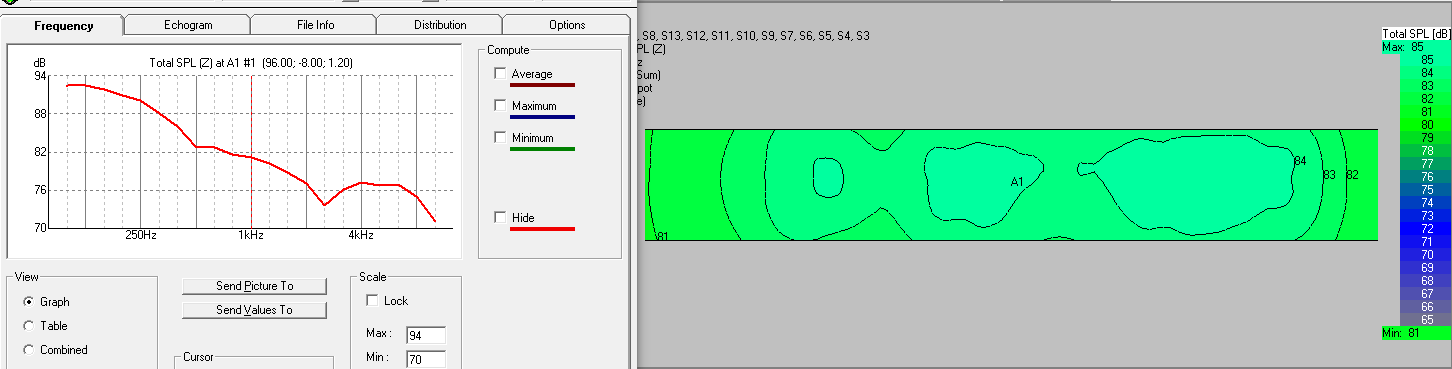Open the Echogram tab

(187, 25)
